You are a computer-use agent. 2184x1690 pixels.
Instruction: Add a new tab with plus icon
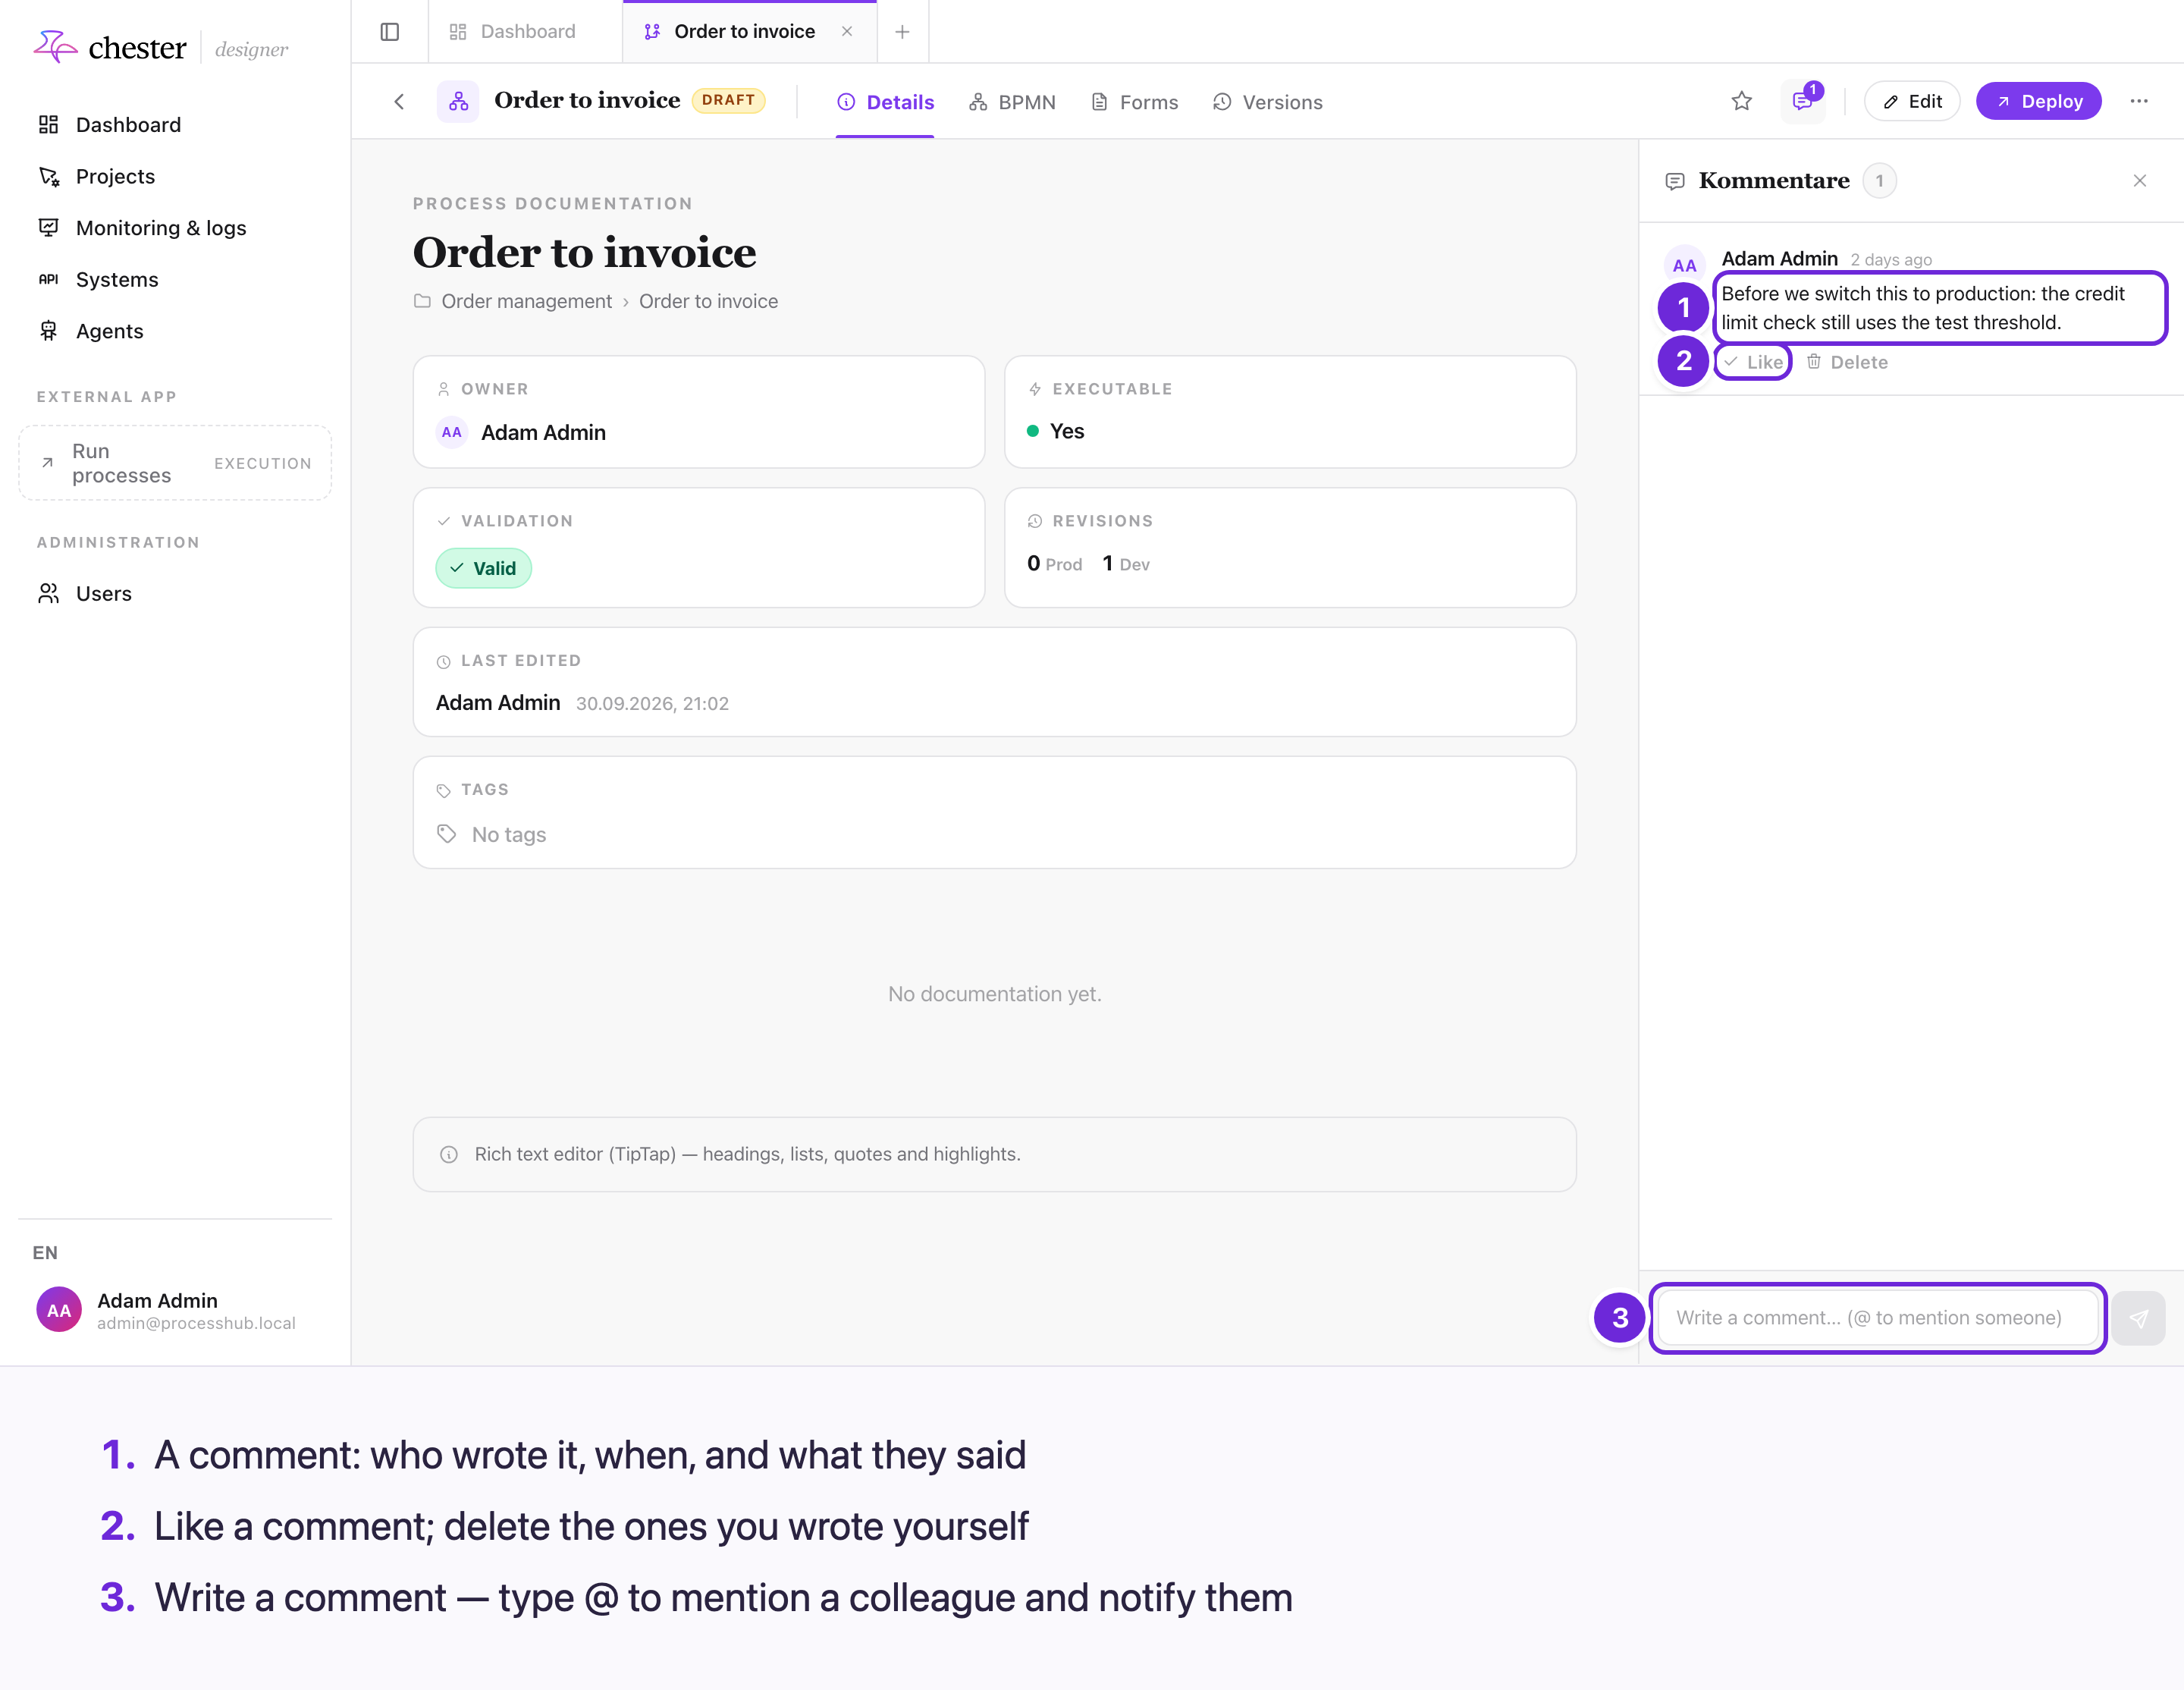[x=902, y=32]
